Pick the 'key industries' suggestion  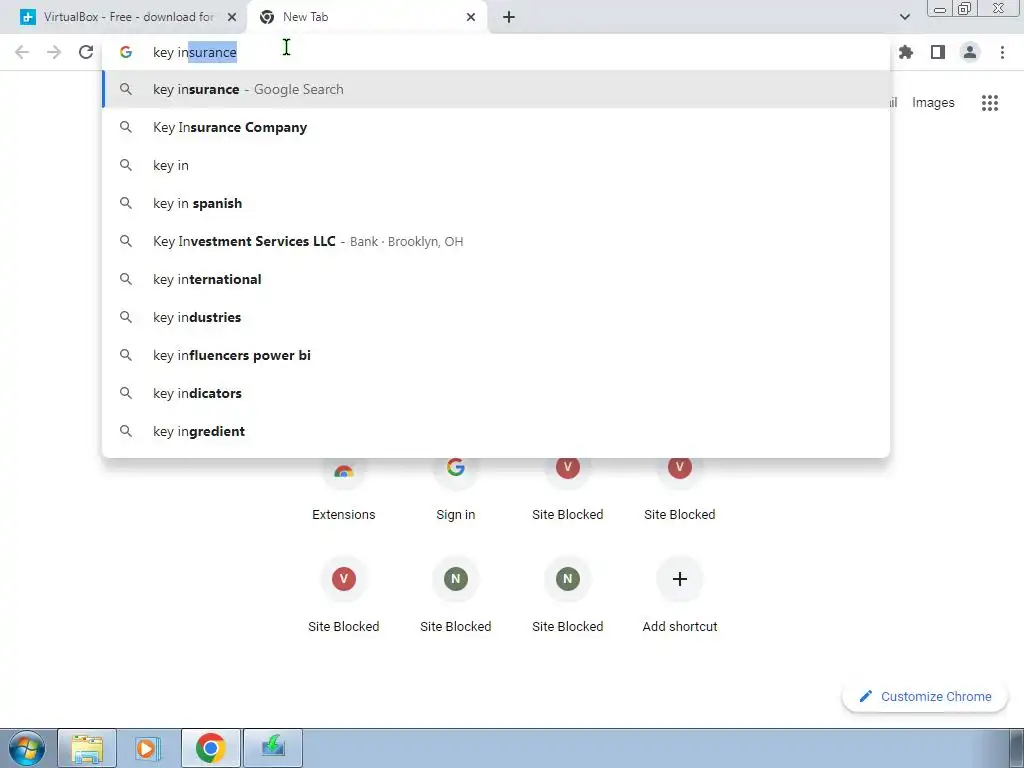pos(496,317)
